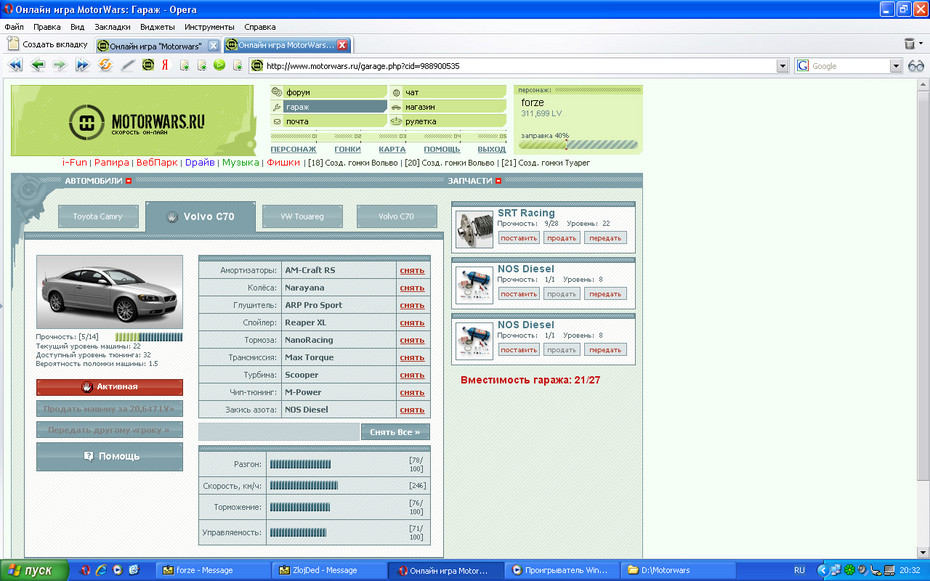
Task: Launch Internet Explorer from quick launch
Action: [101, 570]
